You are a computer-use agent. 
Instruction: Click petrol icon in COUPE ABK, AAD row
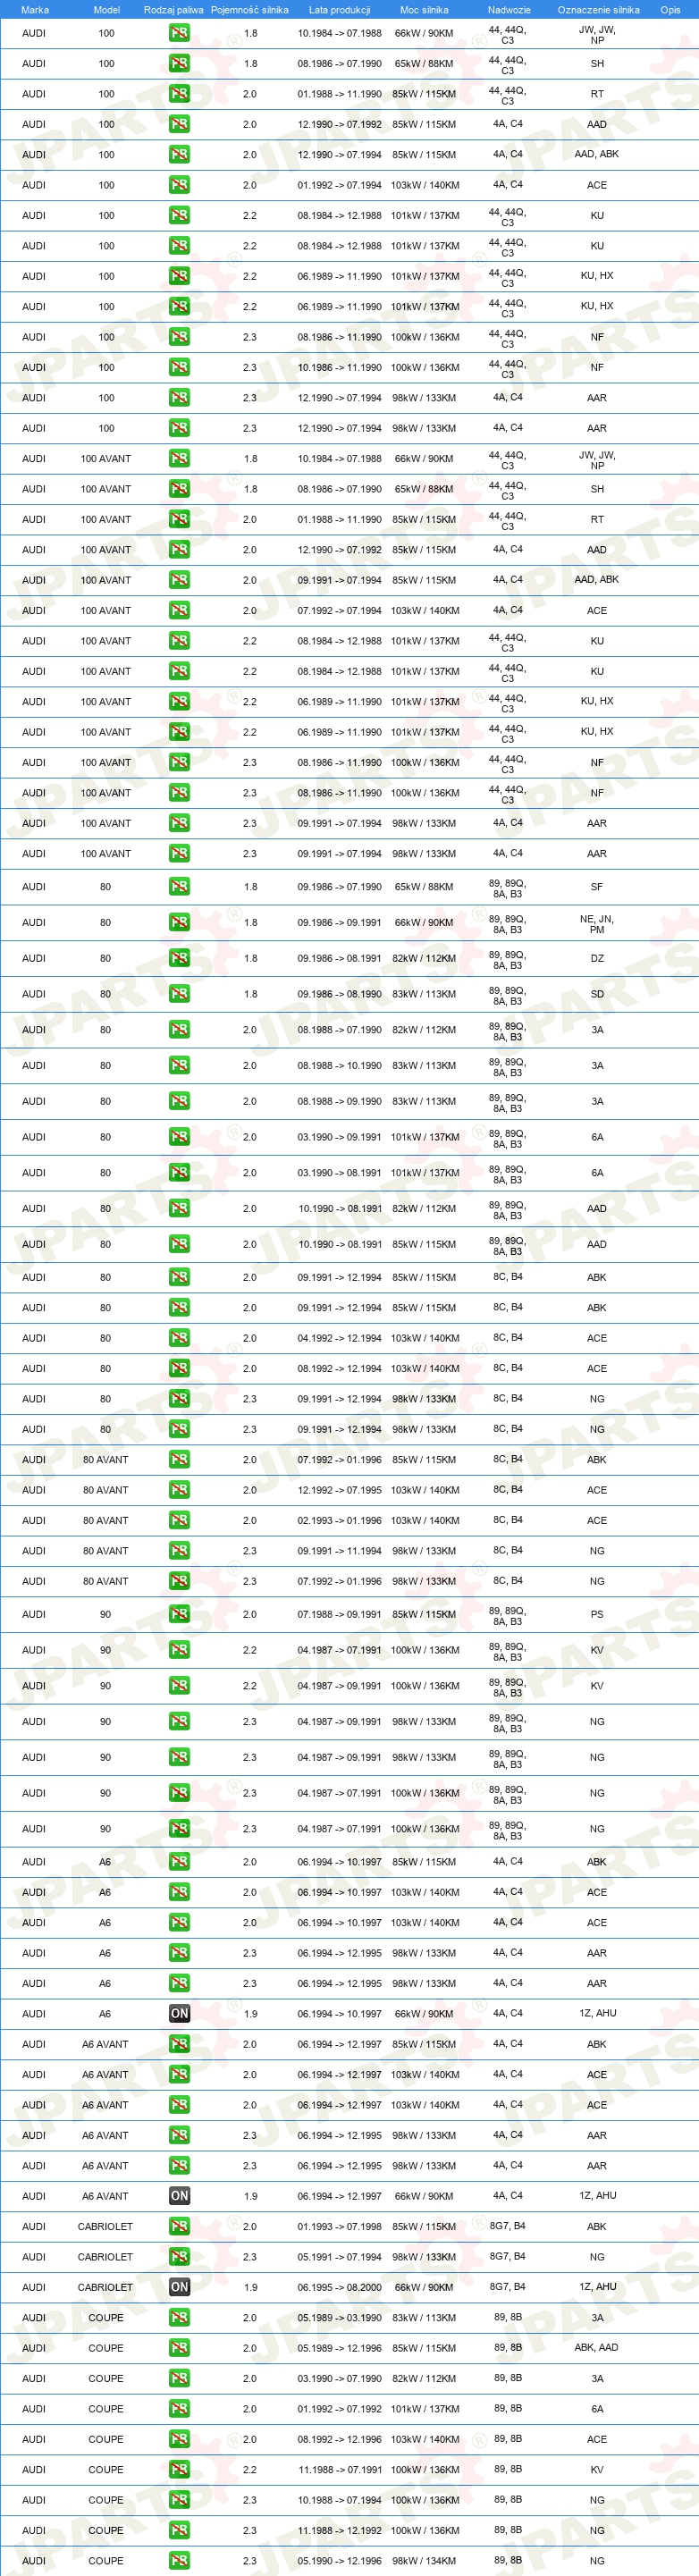(179, 2348)
